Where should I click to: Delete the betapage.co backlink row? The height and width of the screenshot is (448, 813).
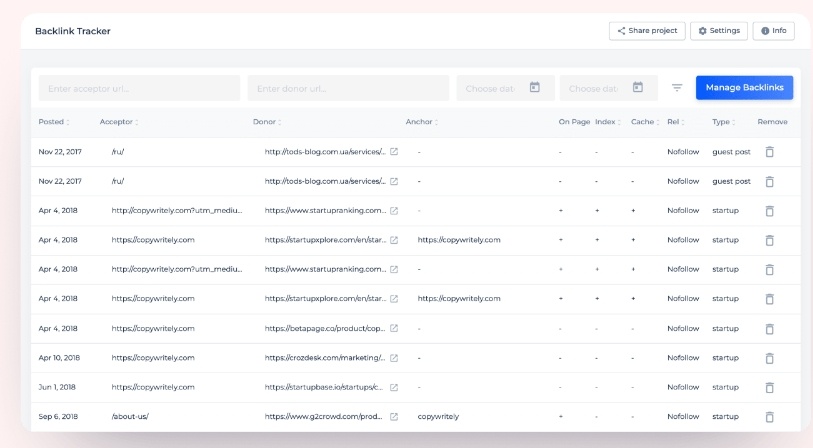[x=769, y=329]
